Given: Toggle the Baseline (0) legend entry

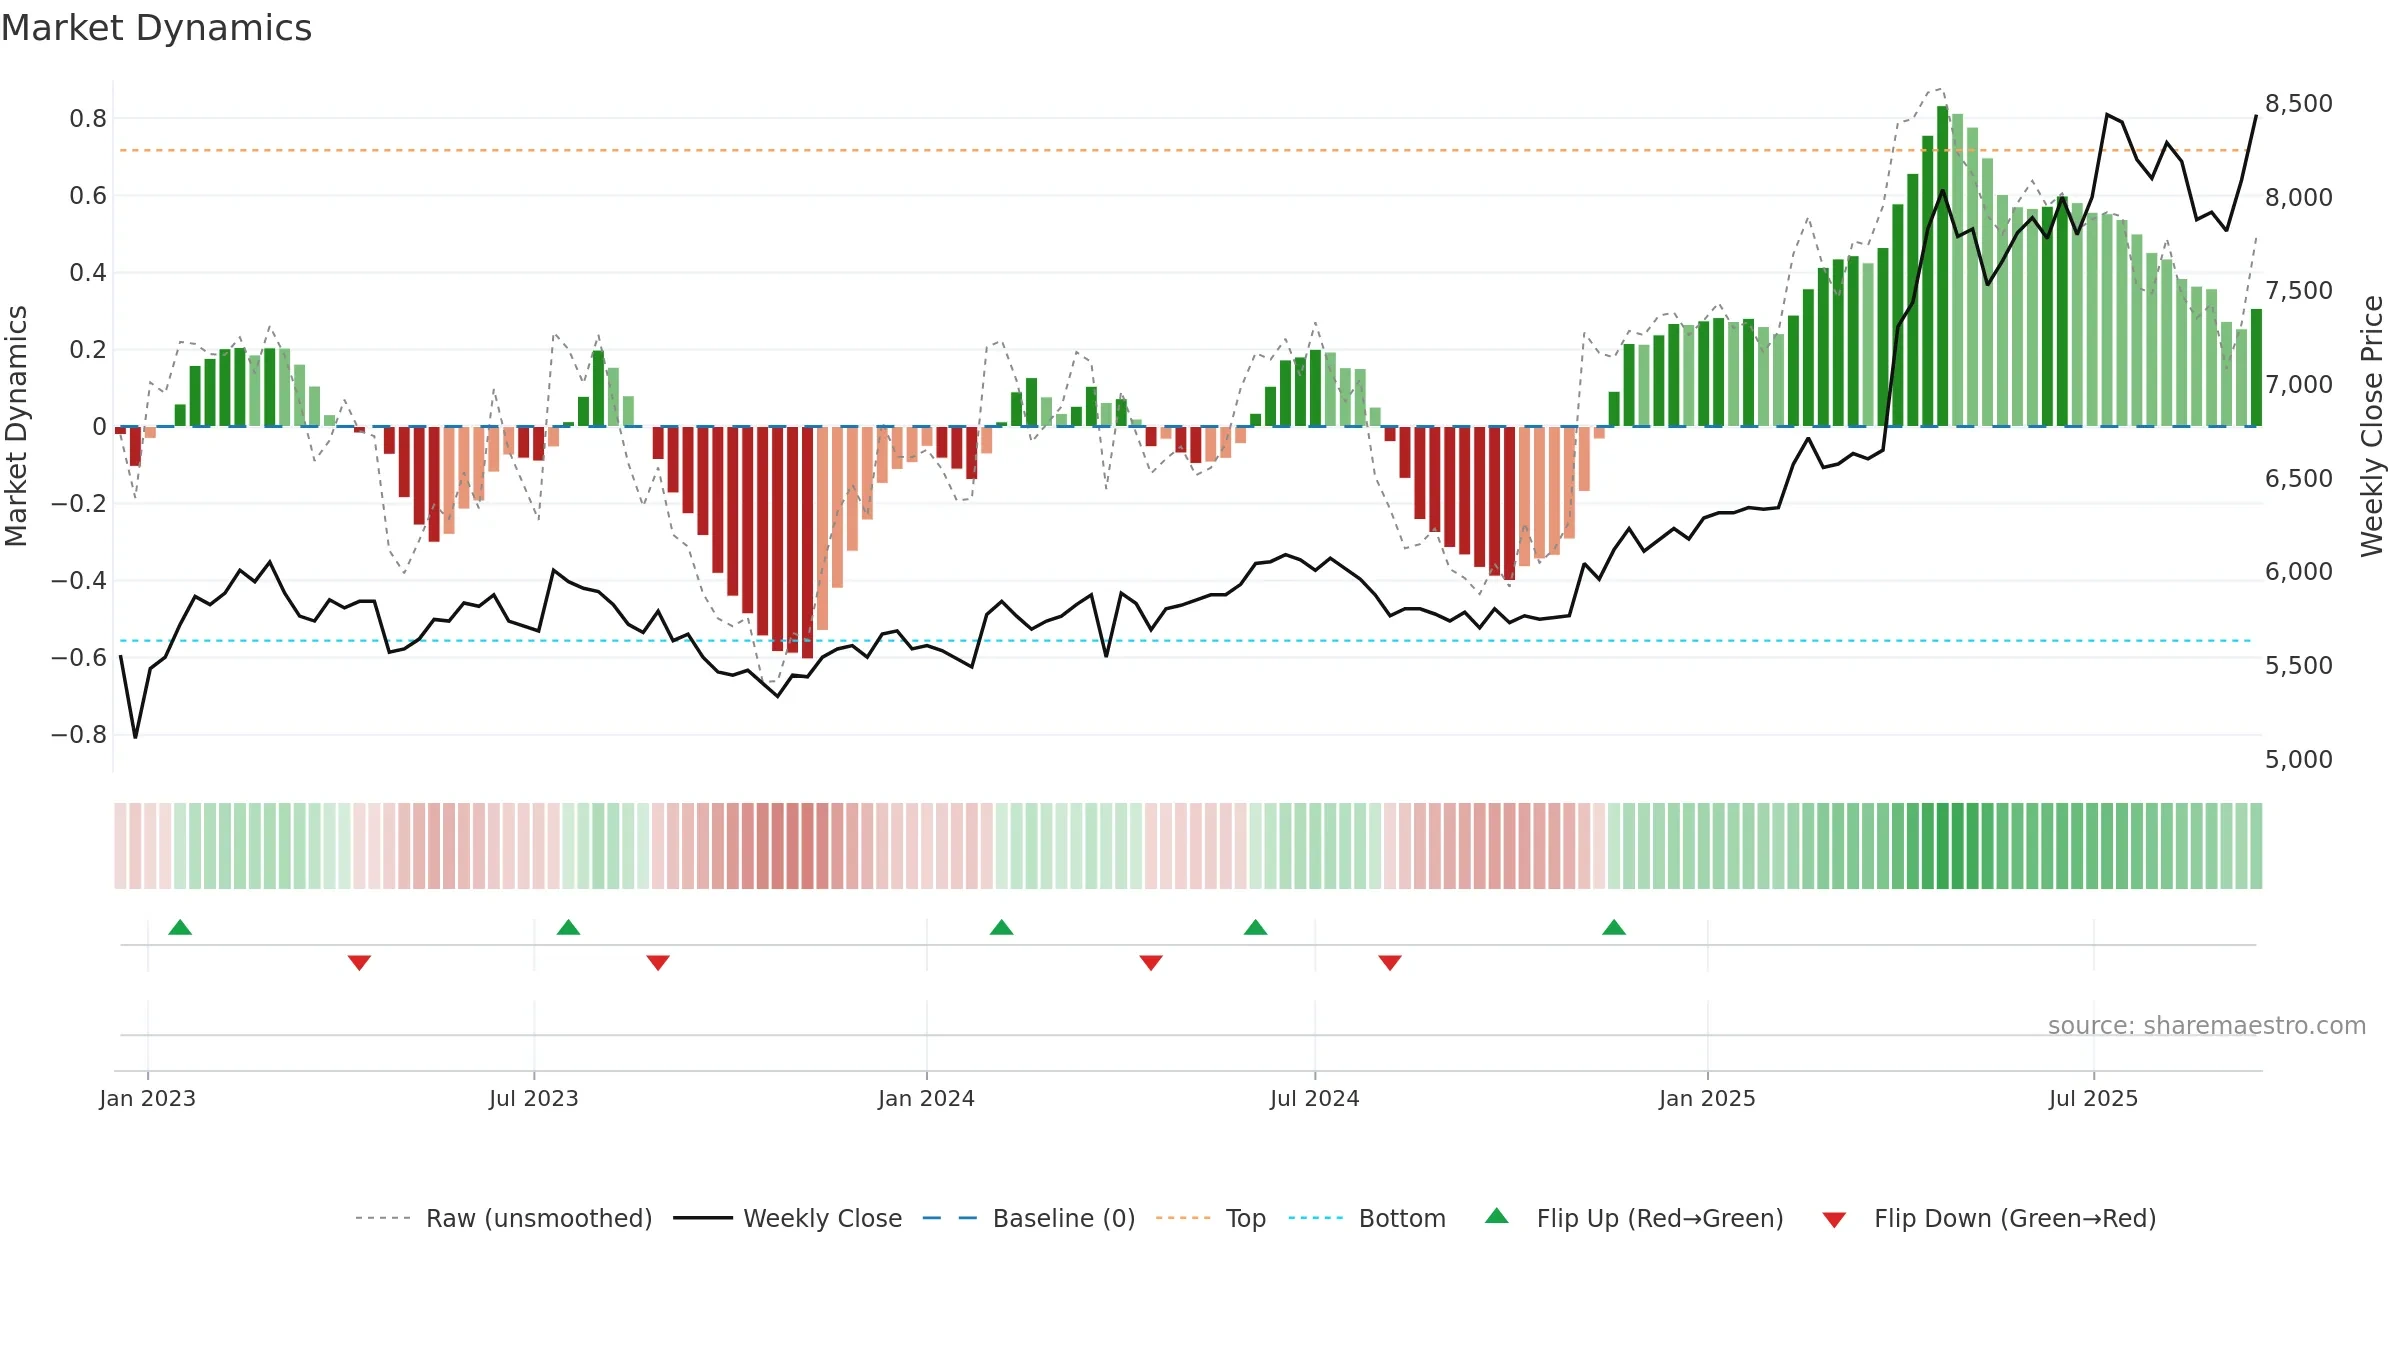Looking at the screenshot, I should click(x=1028, y=1218).
